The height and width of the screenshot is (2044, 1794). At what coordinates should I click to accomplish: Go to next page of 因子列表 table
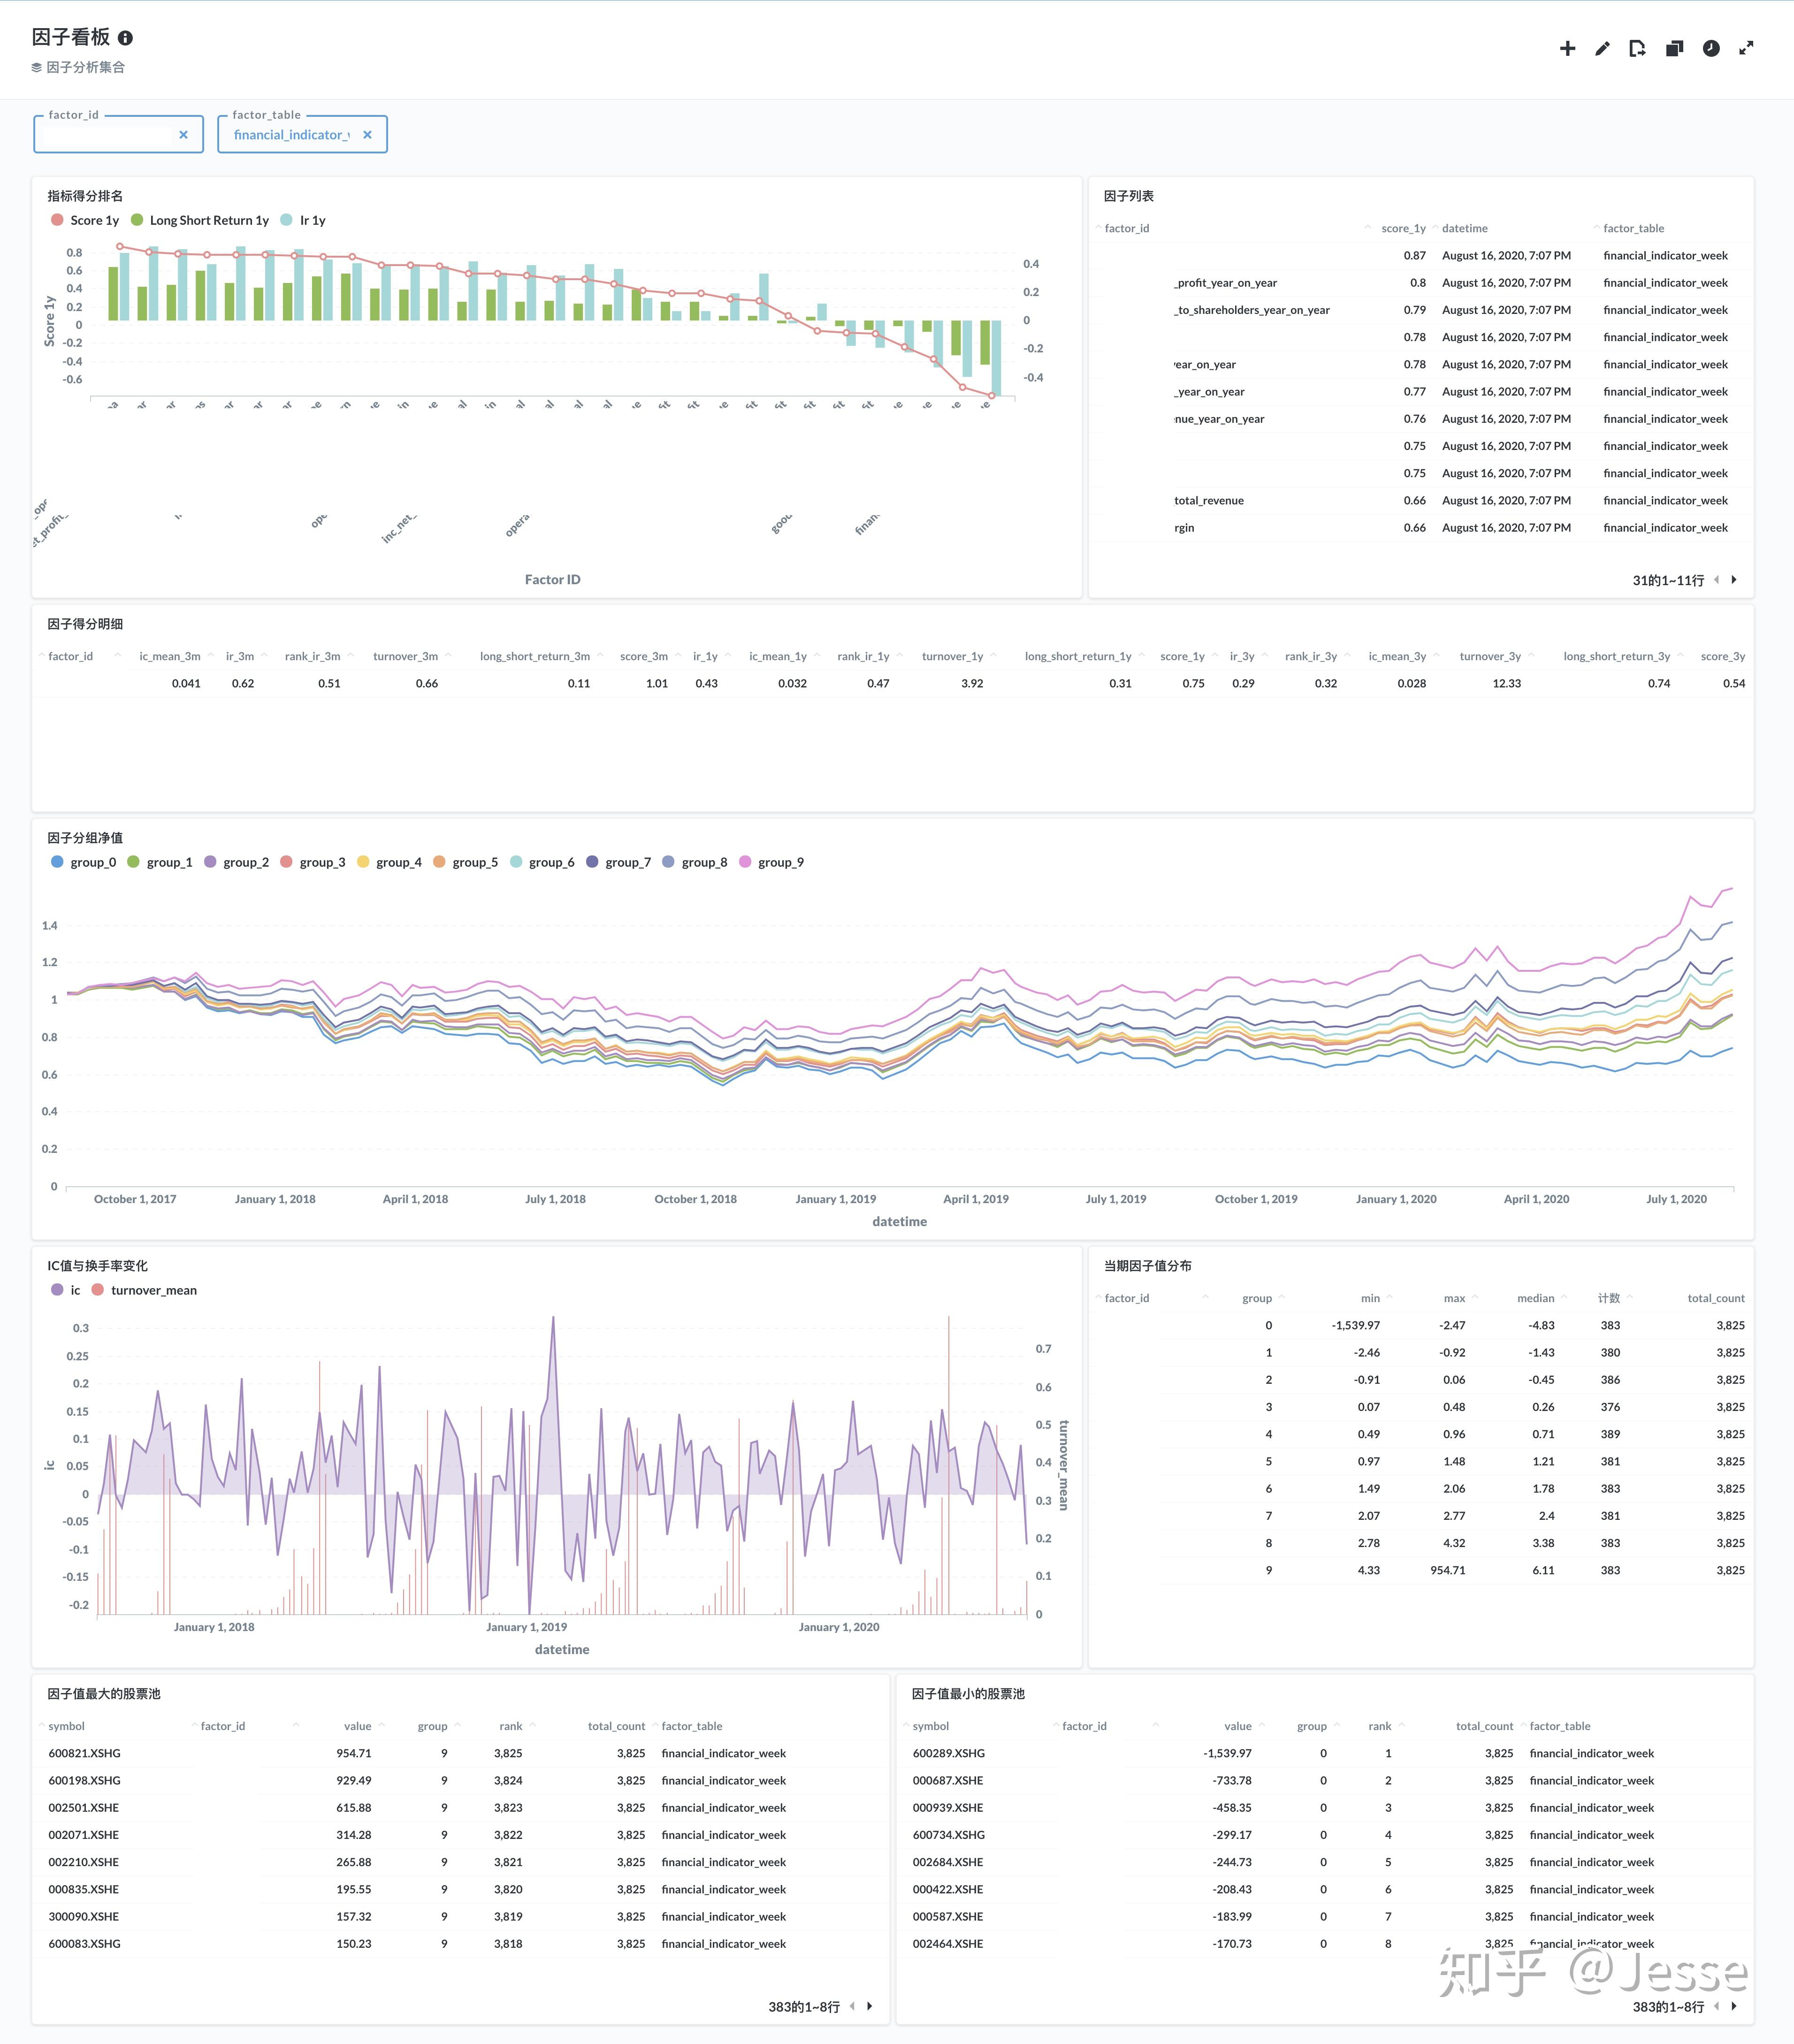pyautogui.click(x=1734, y=579)
